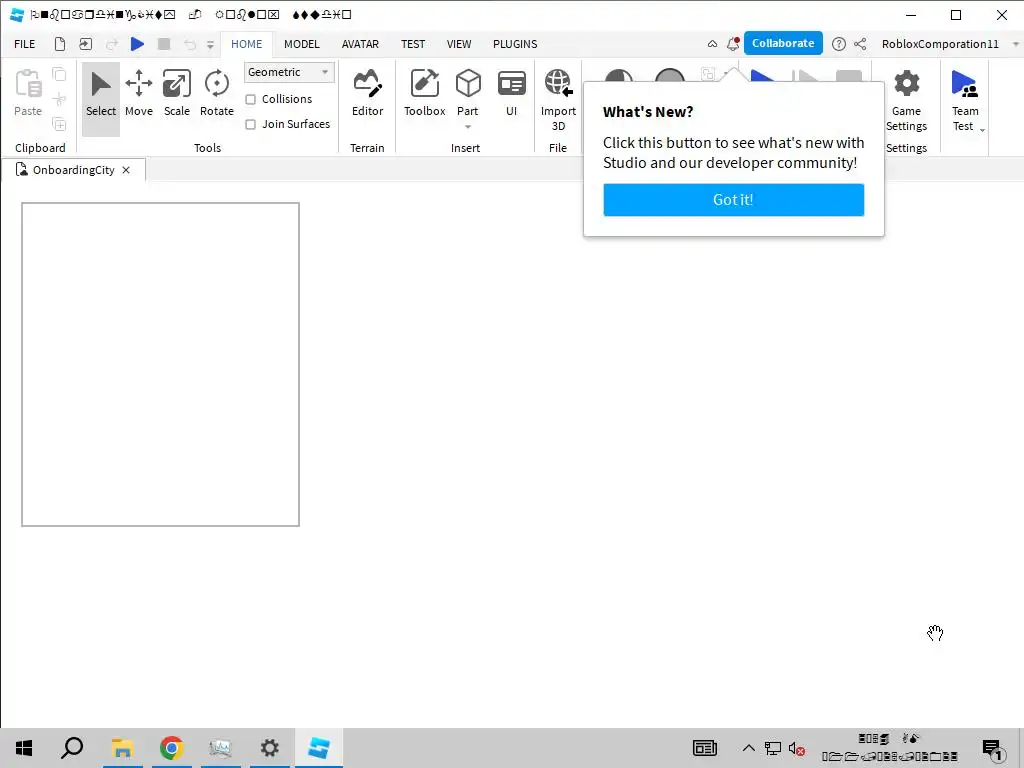Show hidden system tray icons
This screenshot has width=1024, height=768.
point(748,748)
